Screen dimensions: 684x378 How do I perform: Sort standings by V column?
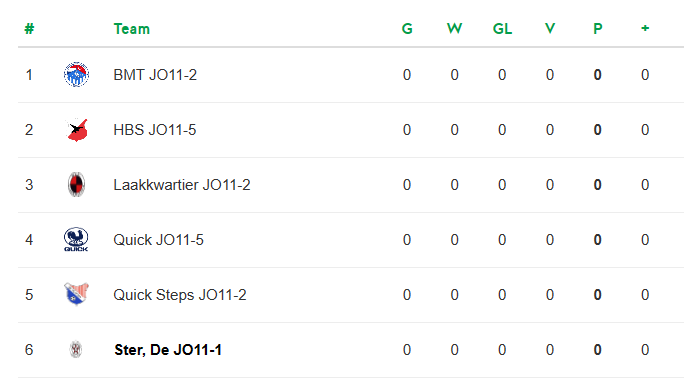point(550,29)
